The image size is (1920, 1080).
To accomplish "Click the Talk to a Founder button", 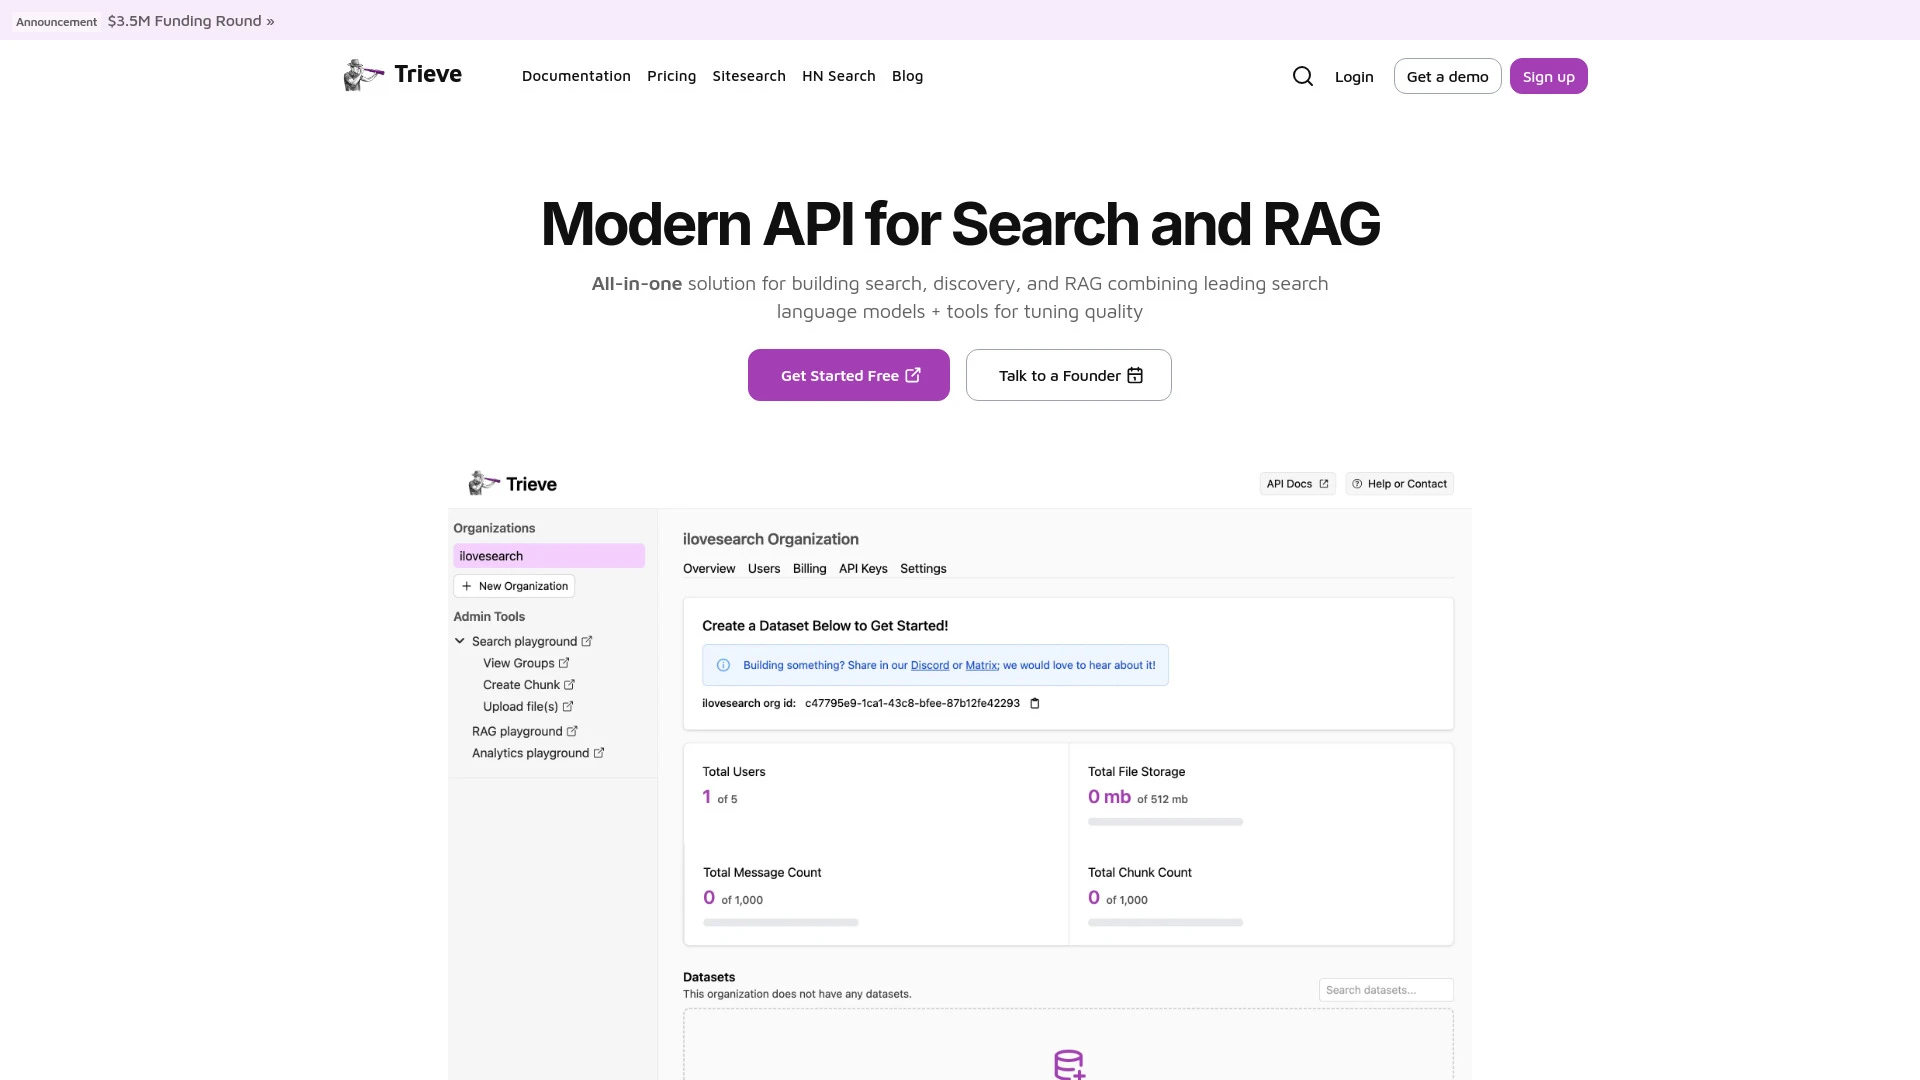I will pos(1068,375).
